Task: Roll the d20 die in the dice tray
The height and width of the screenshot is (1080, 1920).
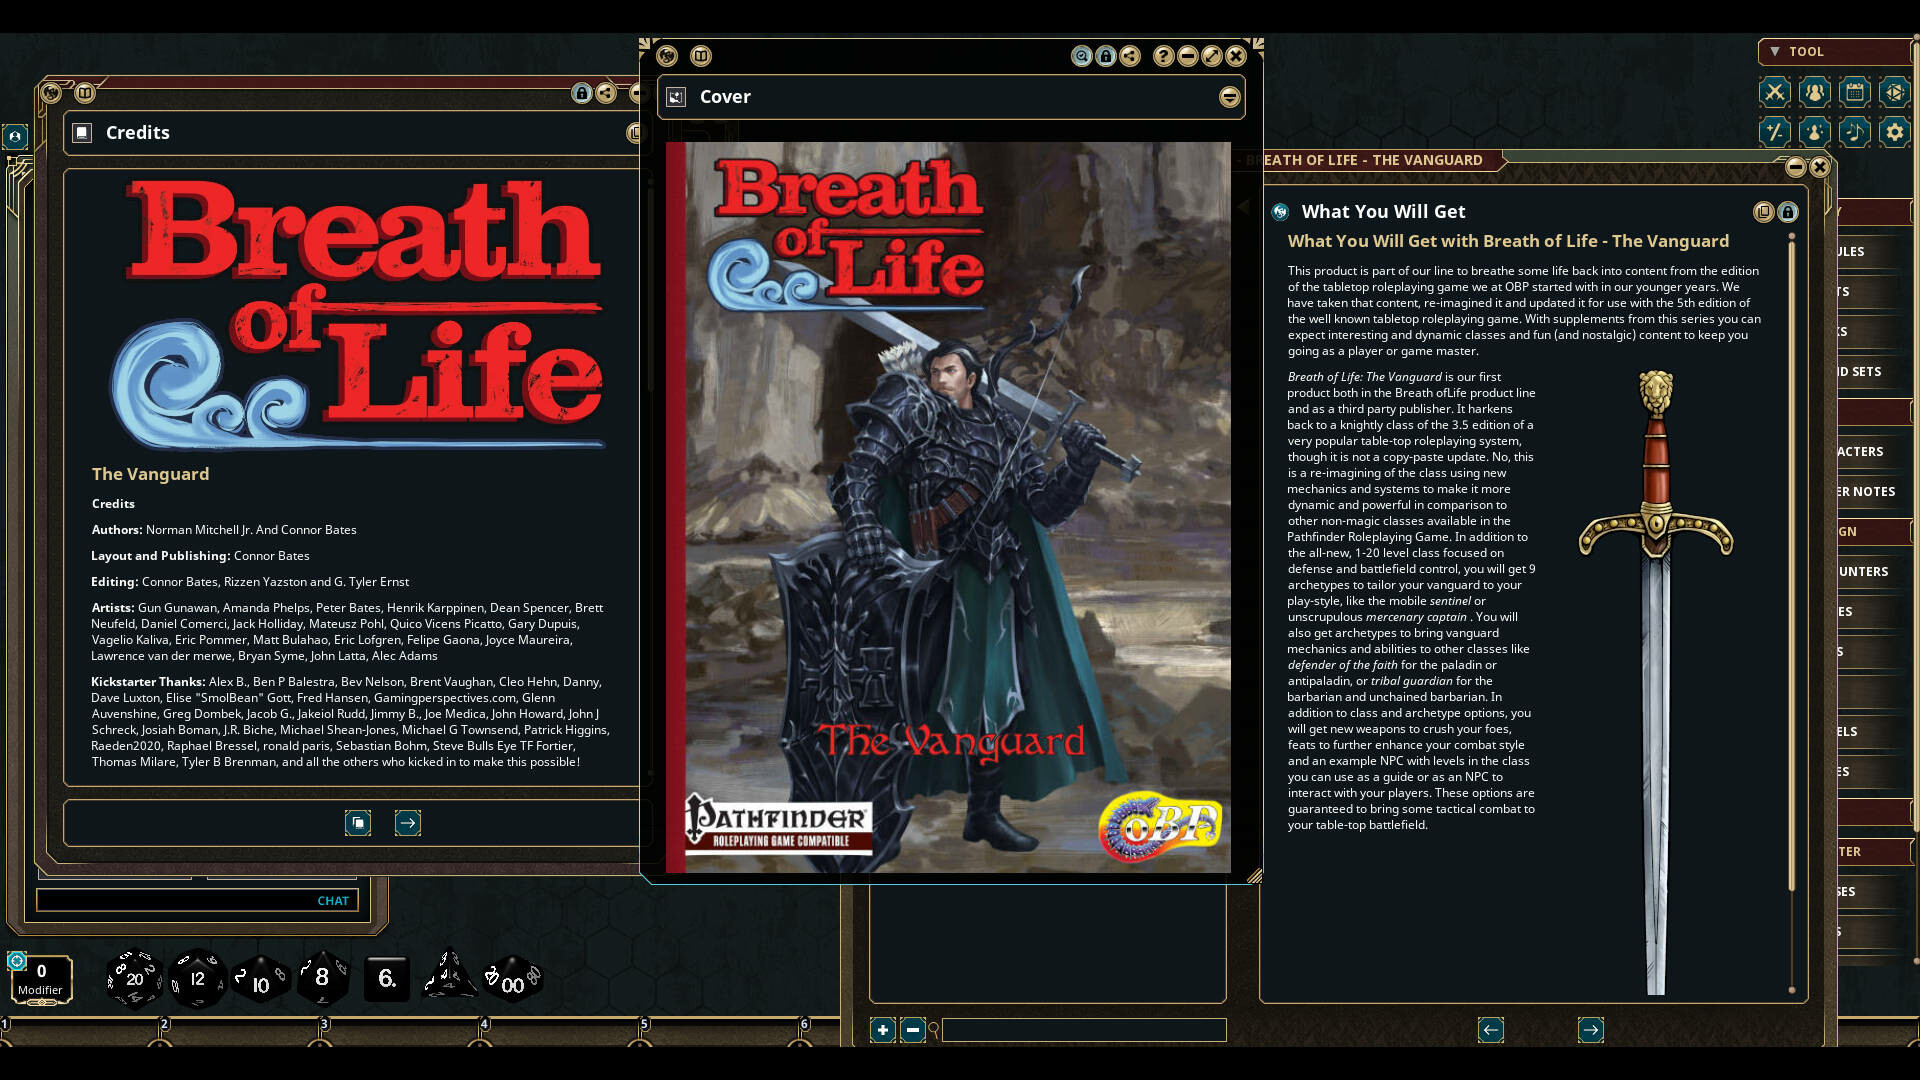Action: 135,978
